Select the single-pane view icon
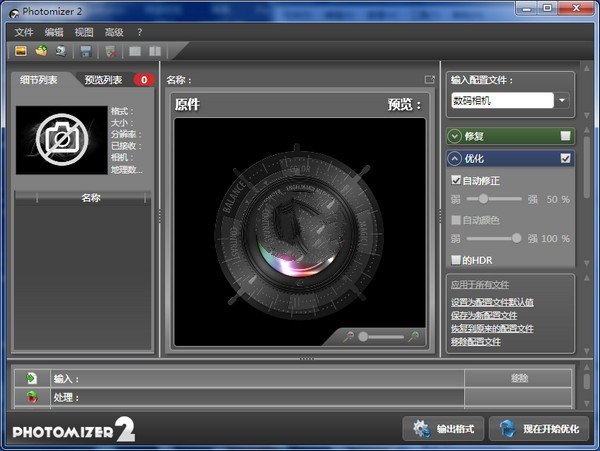The image size is (600, 451). 135,51
